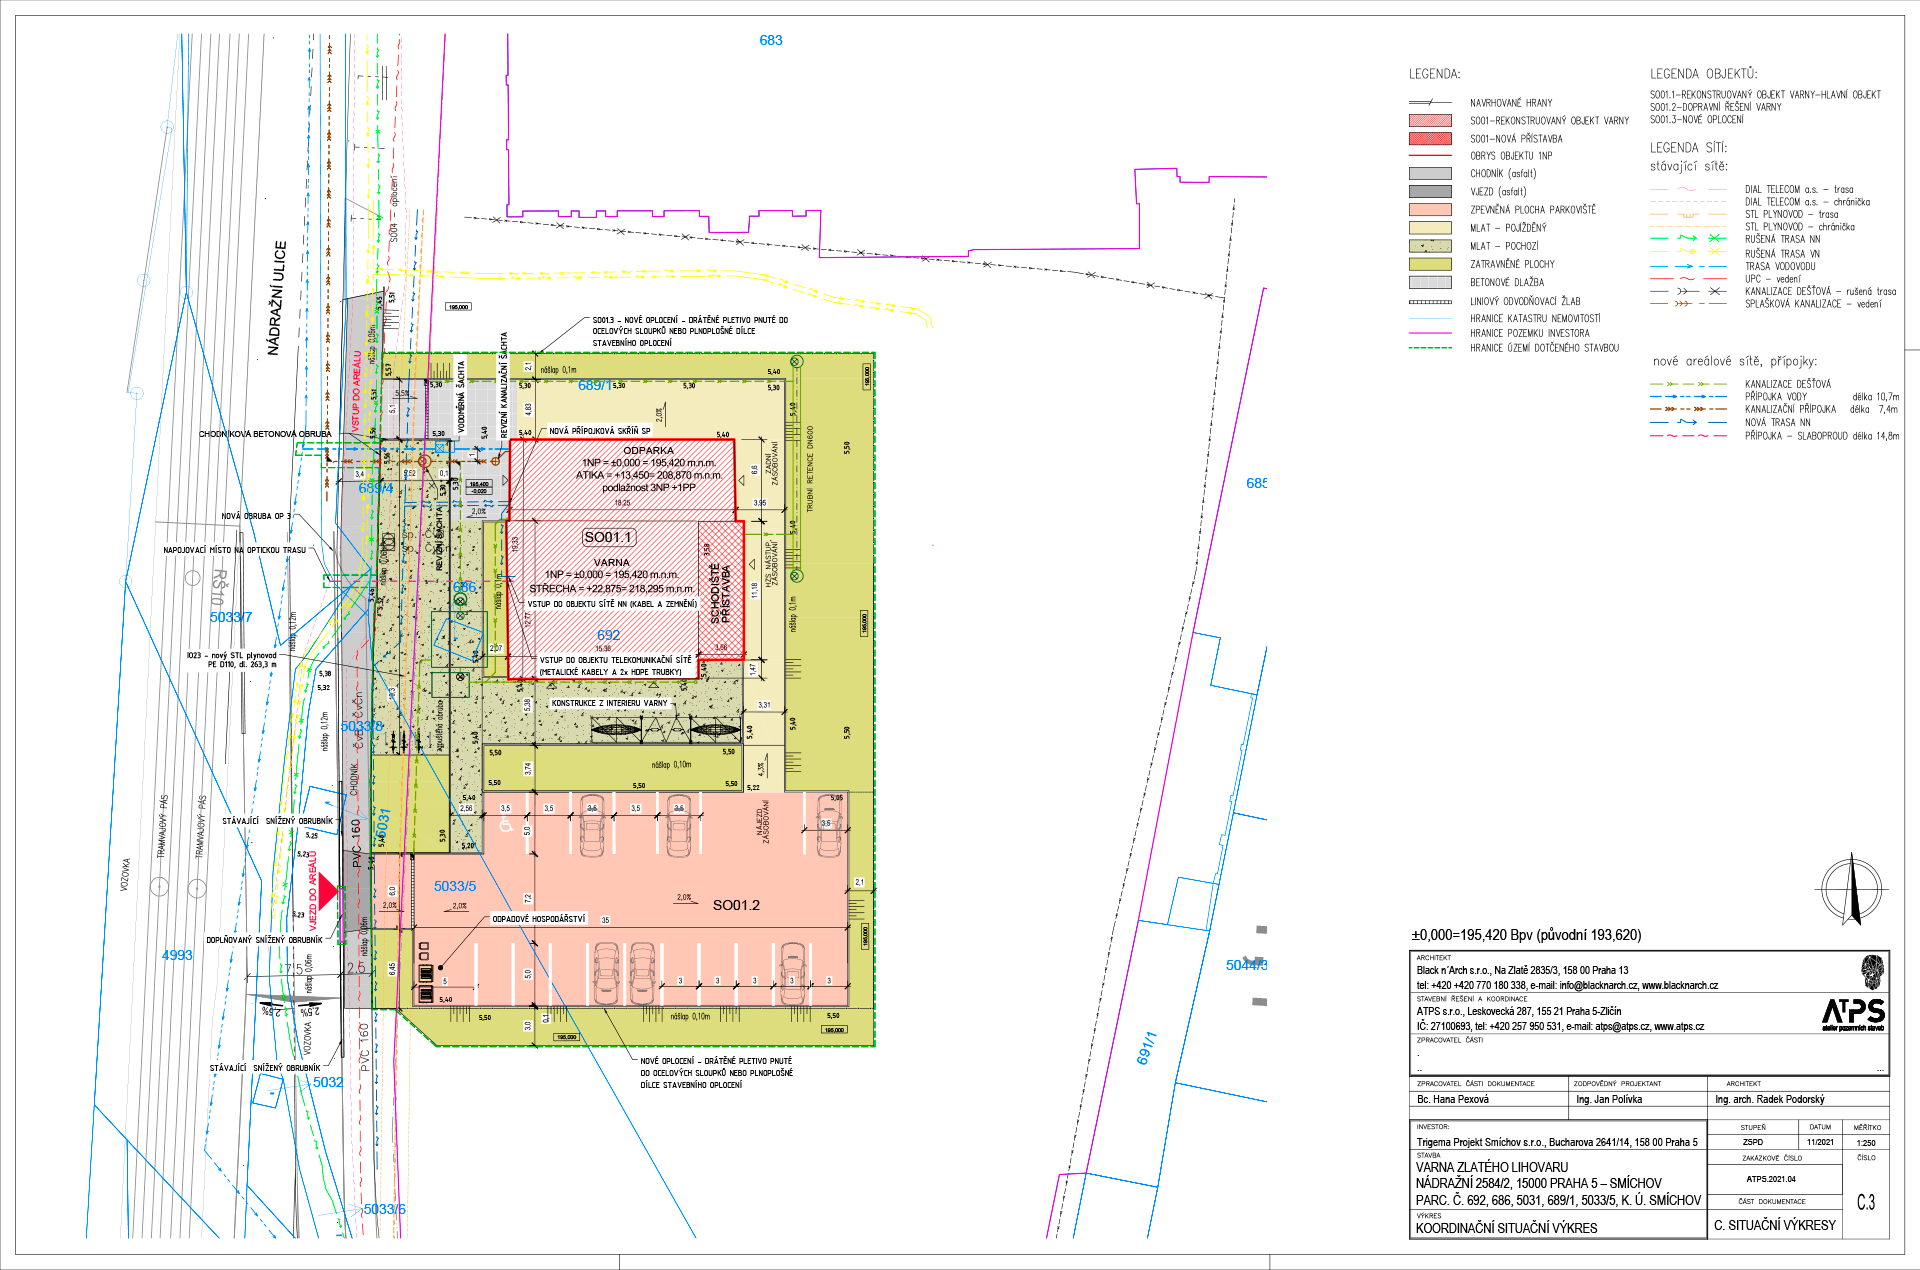Click the red VJEZD DO AREÁLU arrow
This screenshot has height=1270, width=1920.
pyautogui.click(x=327, y=890)
